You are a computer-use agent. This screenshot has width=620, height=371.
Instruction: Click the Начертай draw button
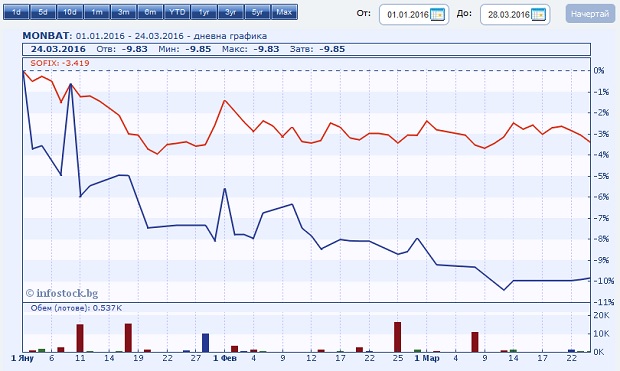[590, 14]
